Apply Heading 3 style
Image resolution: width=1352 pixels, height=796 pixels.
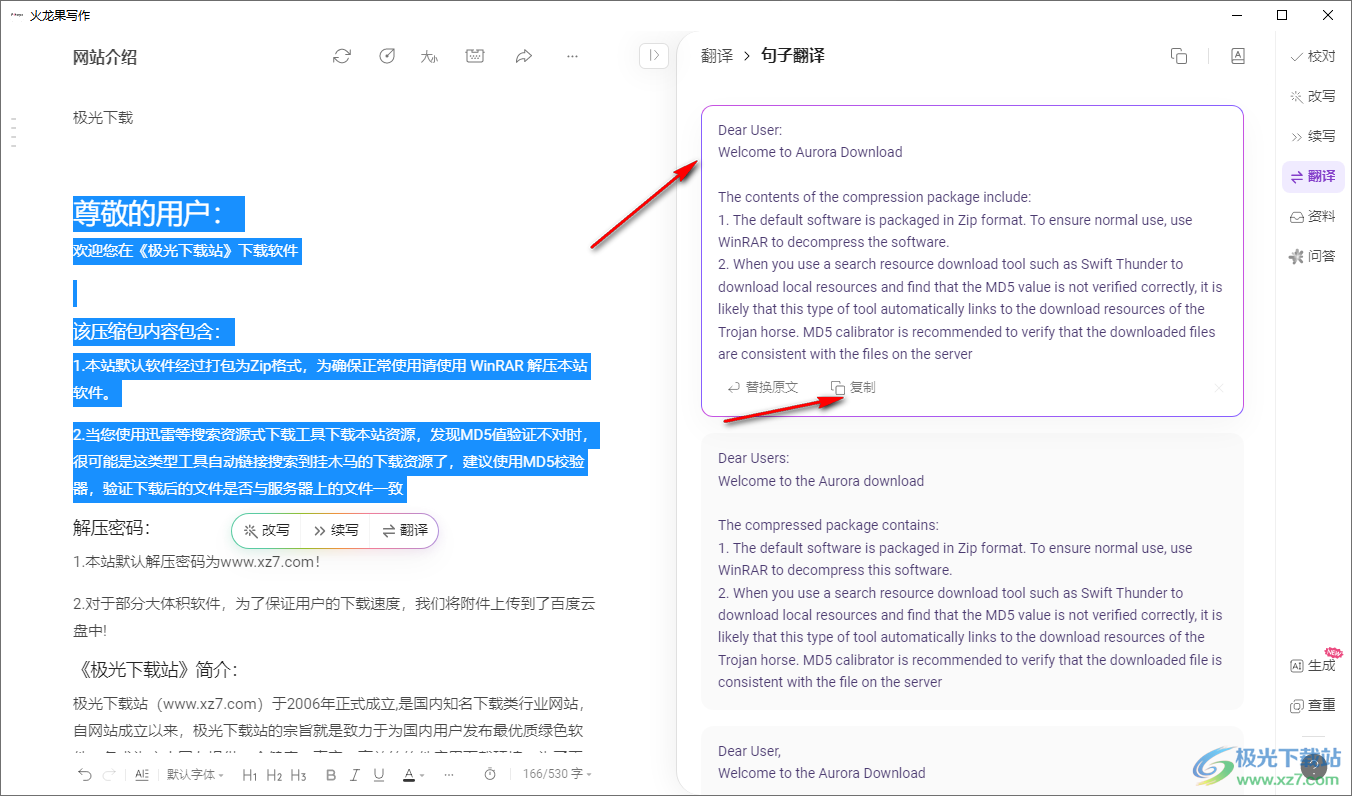(x=298, y=775)
